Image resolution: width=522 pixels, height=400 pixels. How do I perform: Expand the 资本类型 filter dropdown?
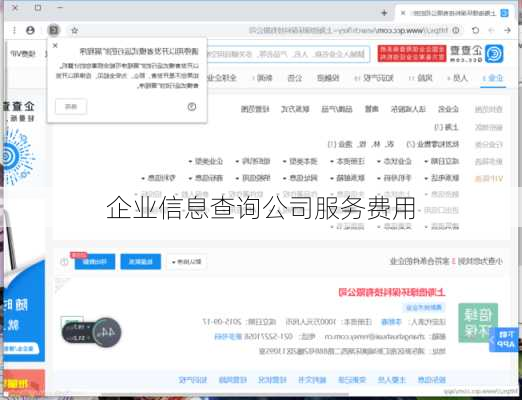pyautogui.click(x=300, y=162)
